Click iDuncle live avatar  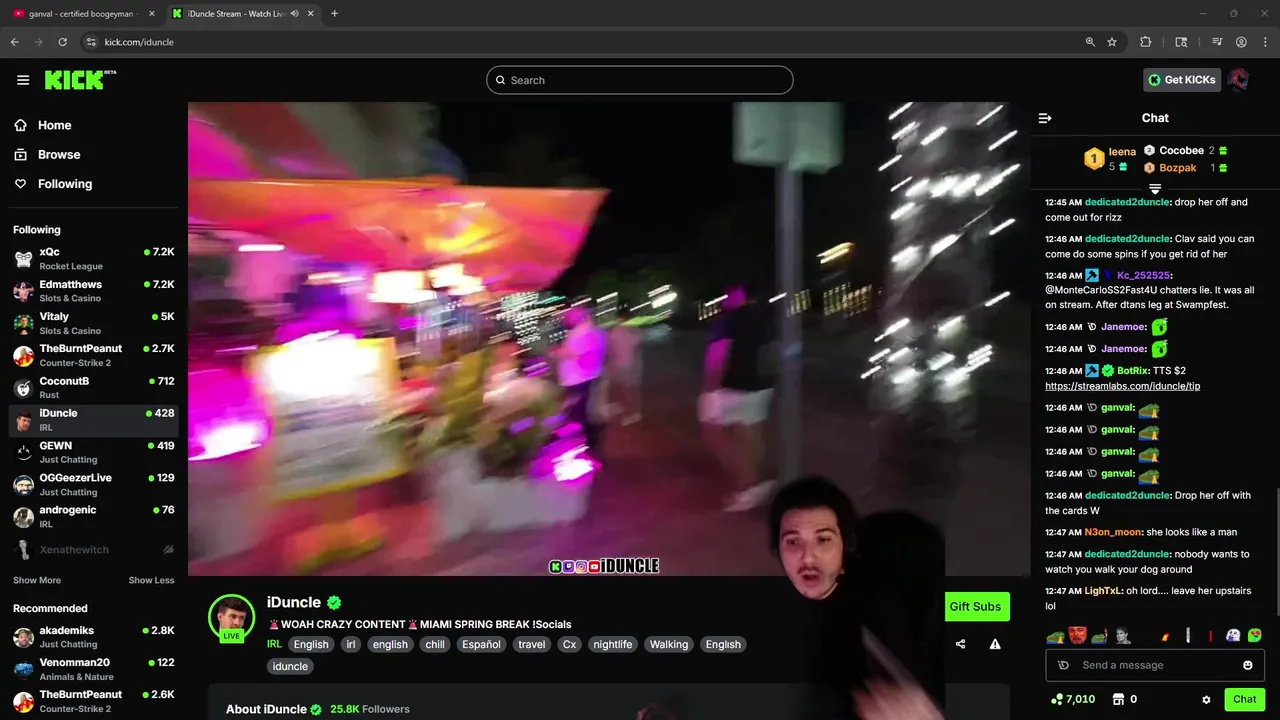pos(231,618)
